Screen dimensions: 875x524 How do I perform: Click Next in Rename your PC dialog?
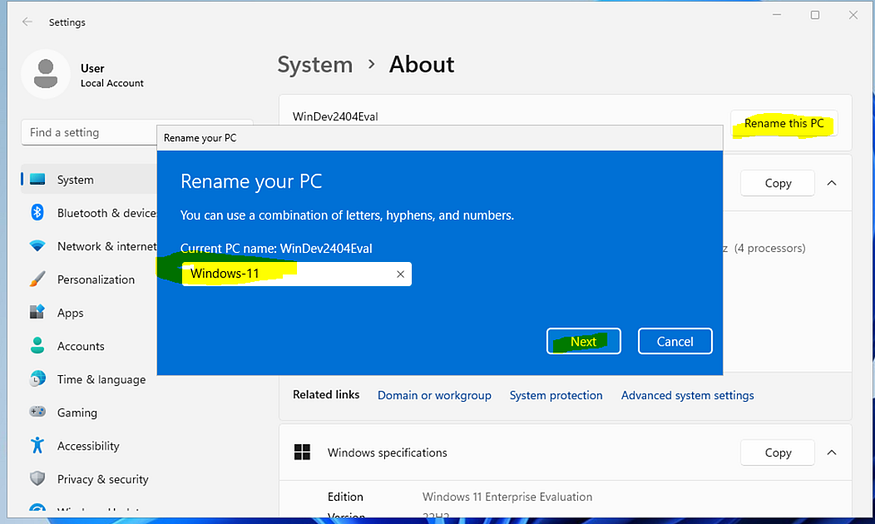(583, 341)
